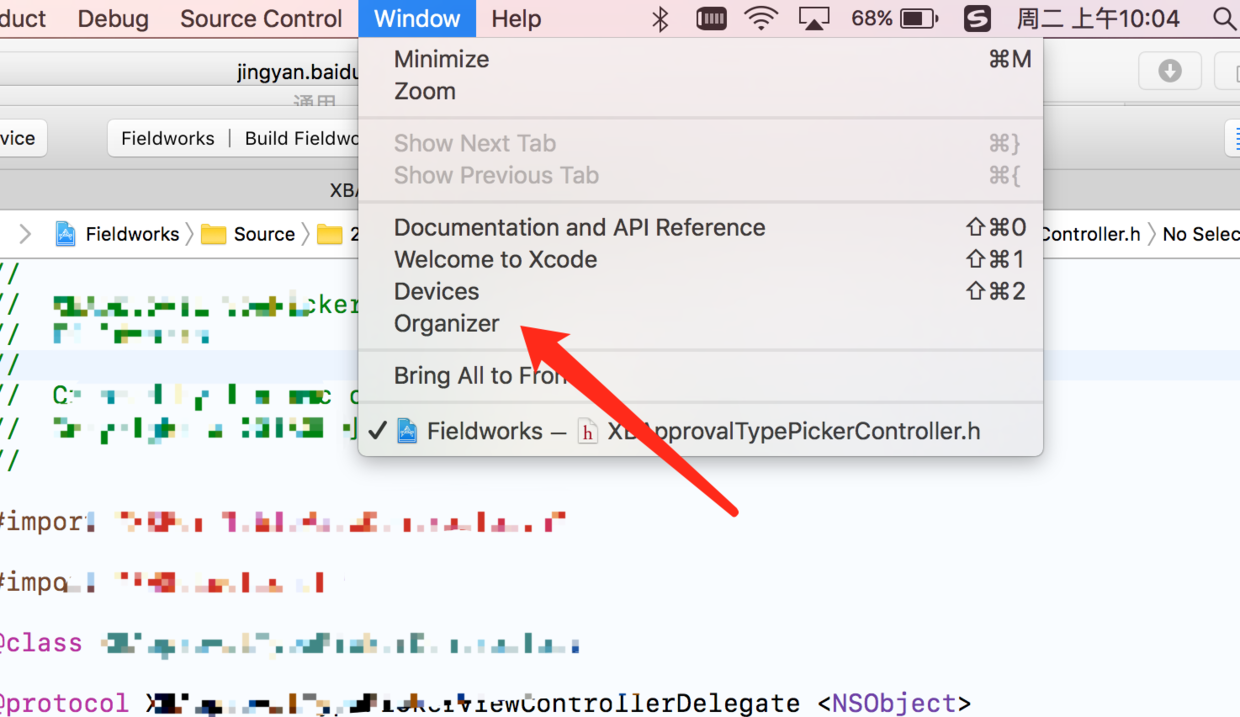
Task: Click the clock showing 上午10:04
Action: coord(1098,18)
